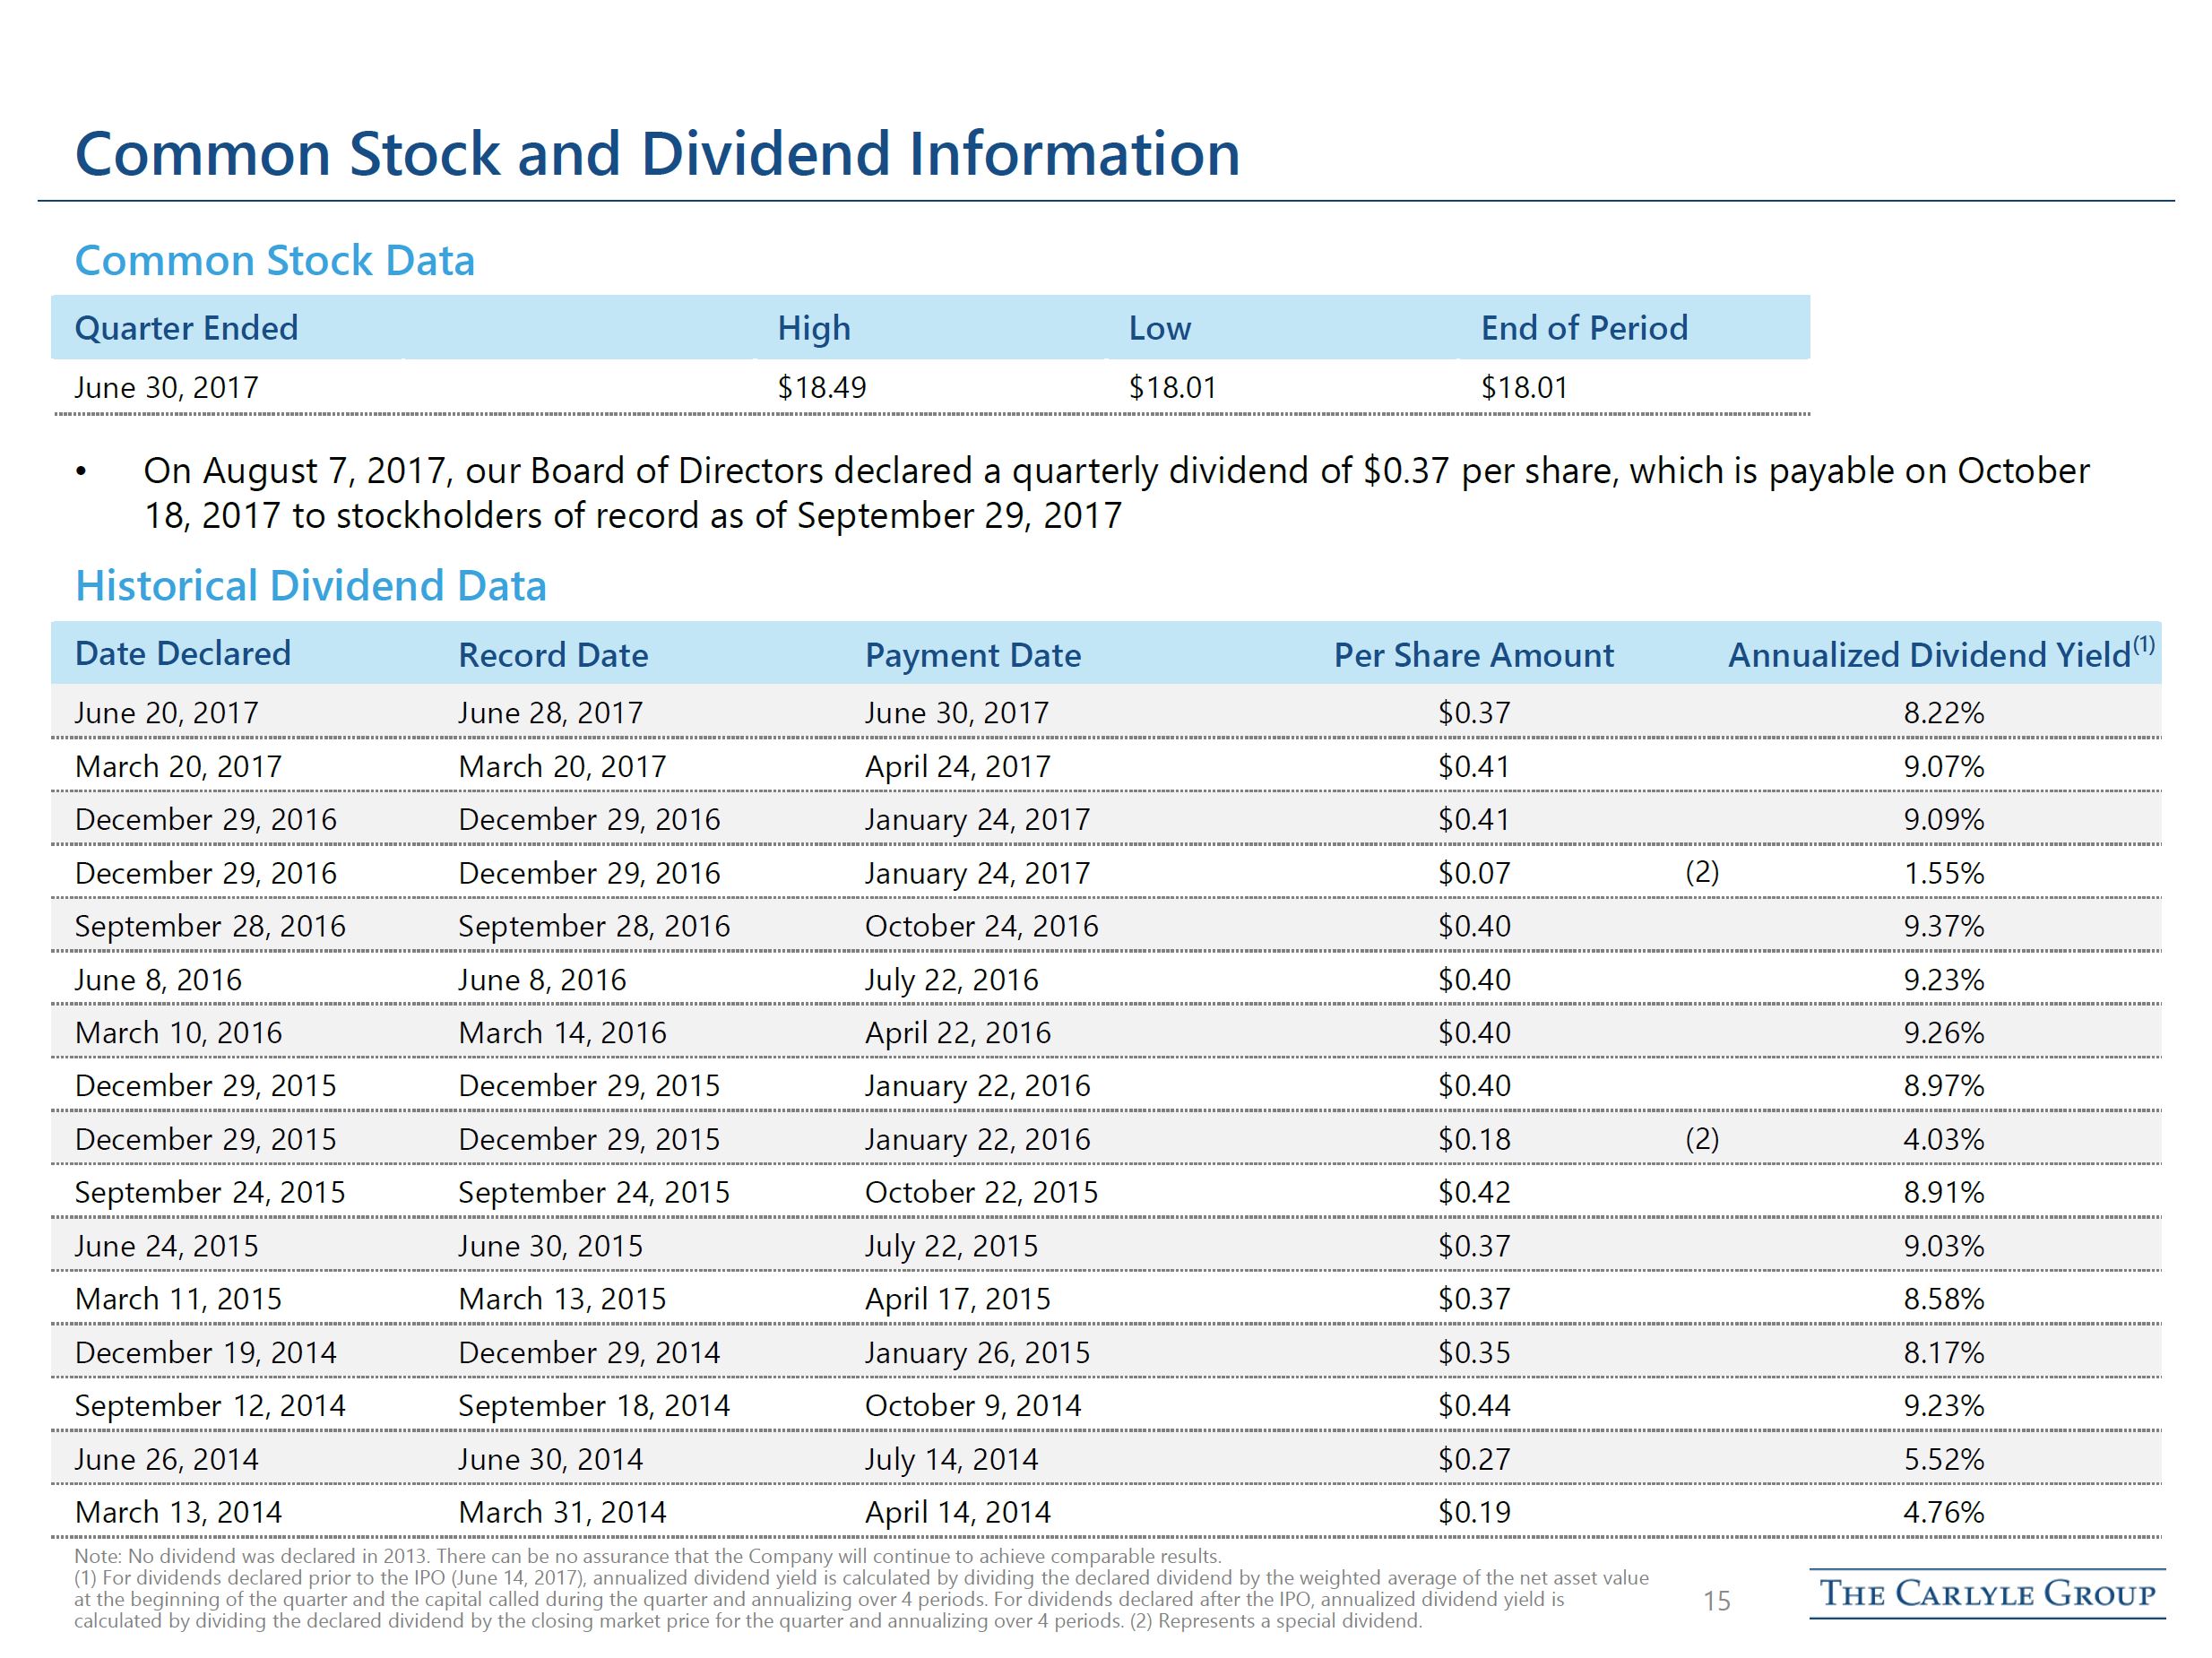Click the 'Per Share Amount' column header
The height and width of the screenshot is (1658, 2212).
click(1474, 655)
